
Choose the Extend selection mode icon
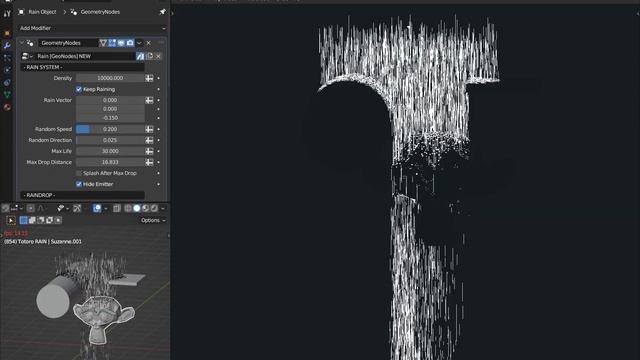pos(32,220)
